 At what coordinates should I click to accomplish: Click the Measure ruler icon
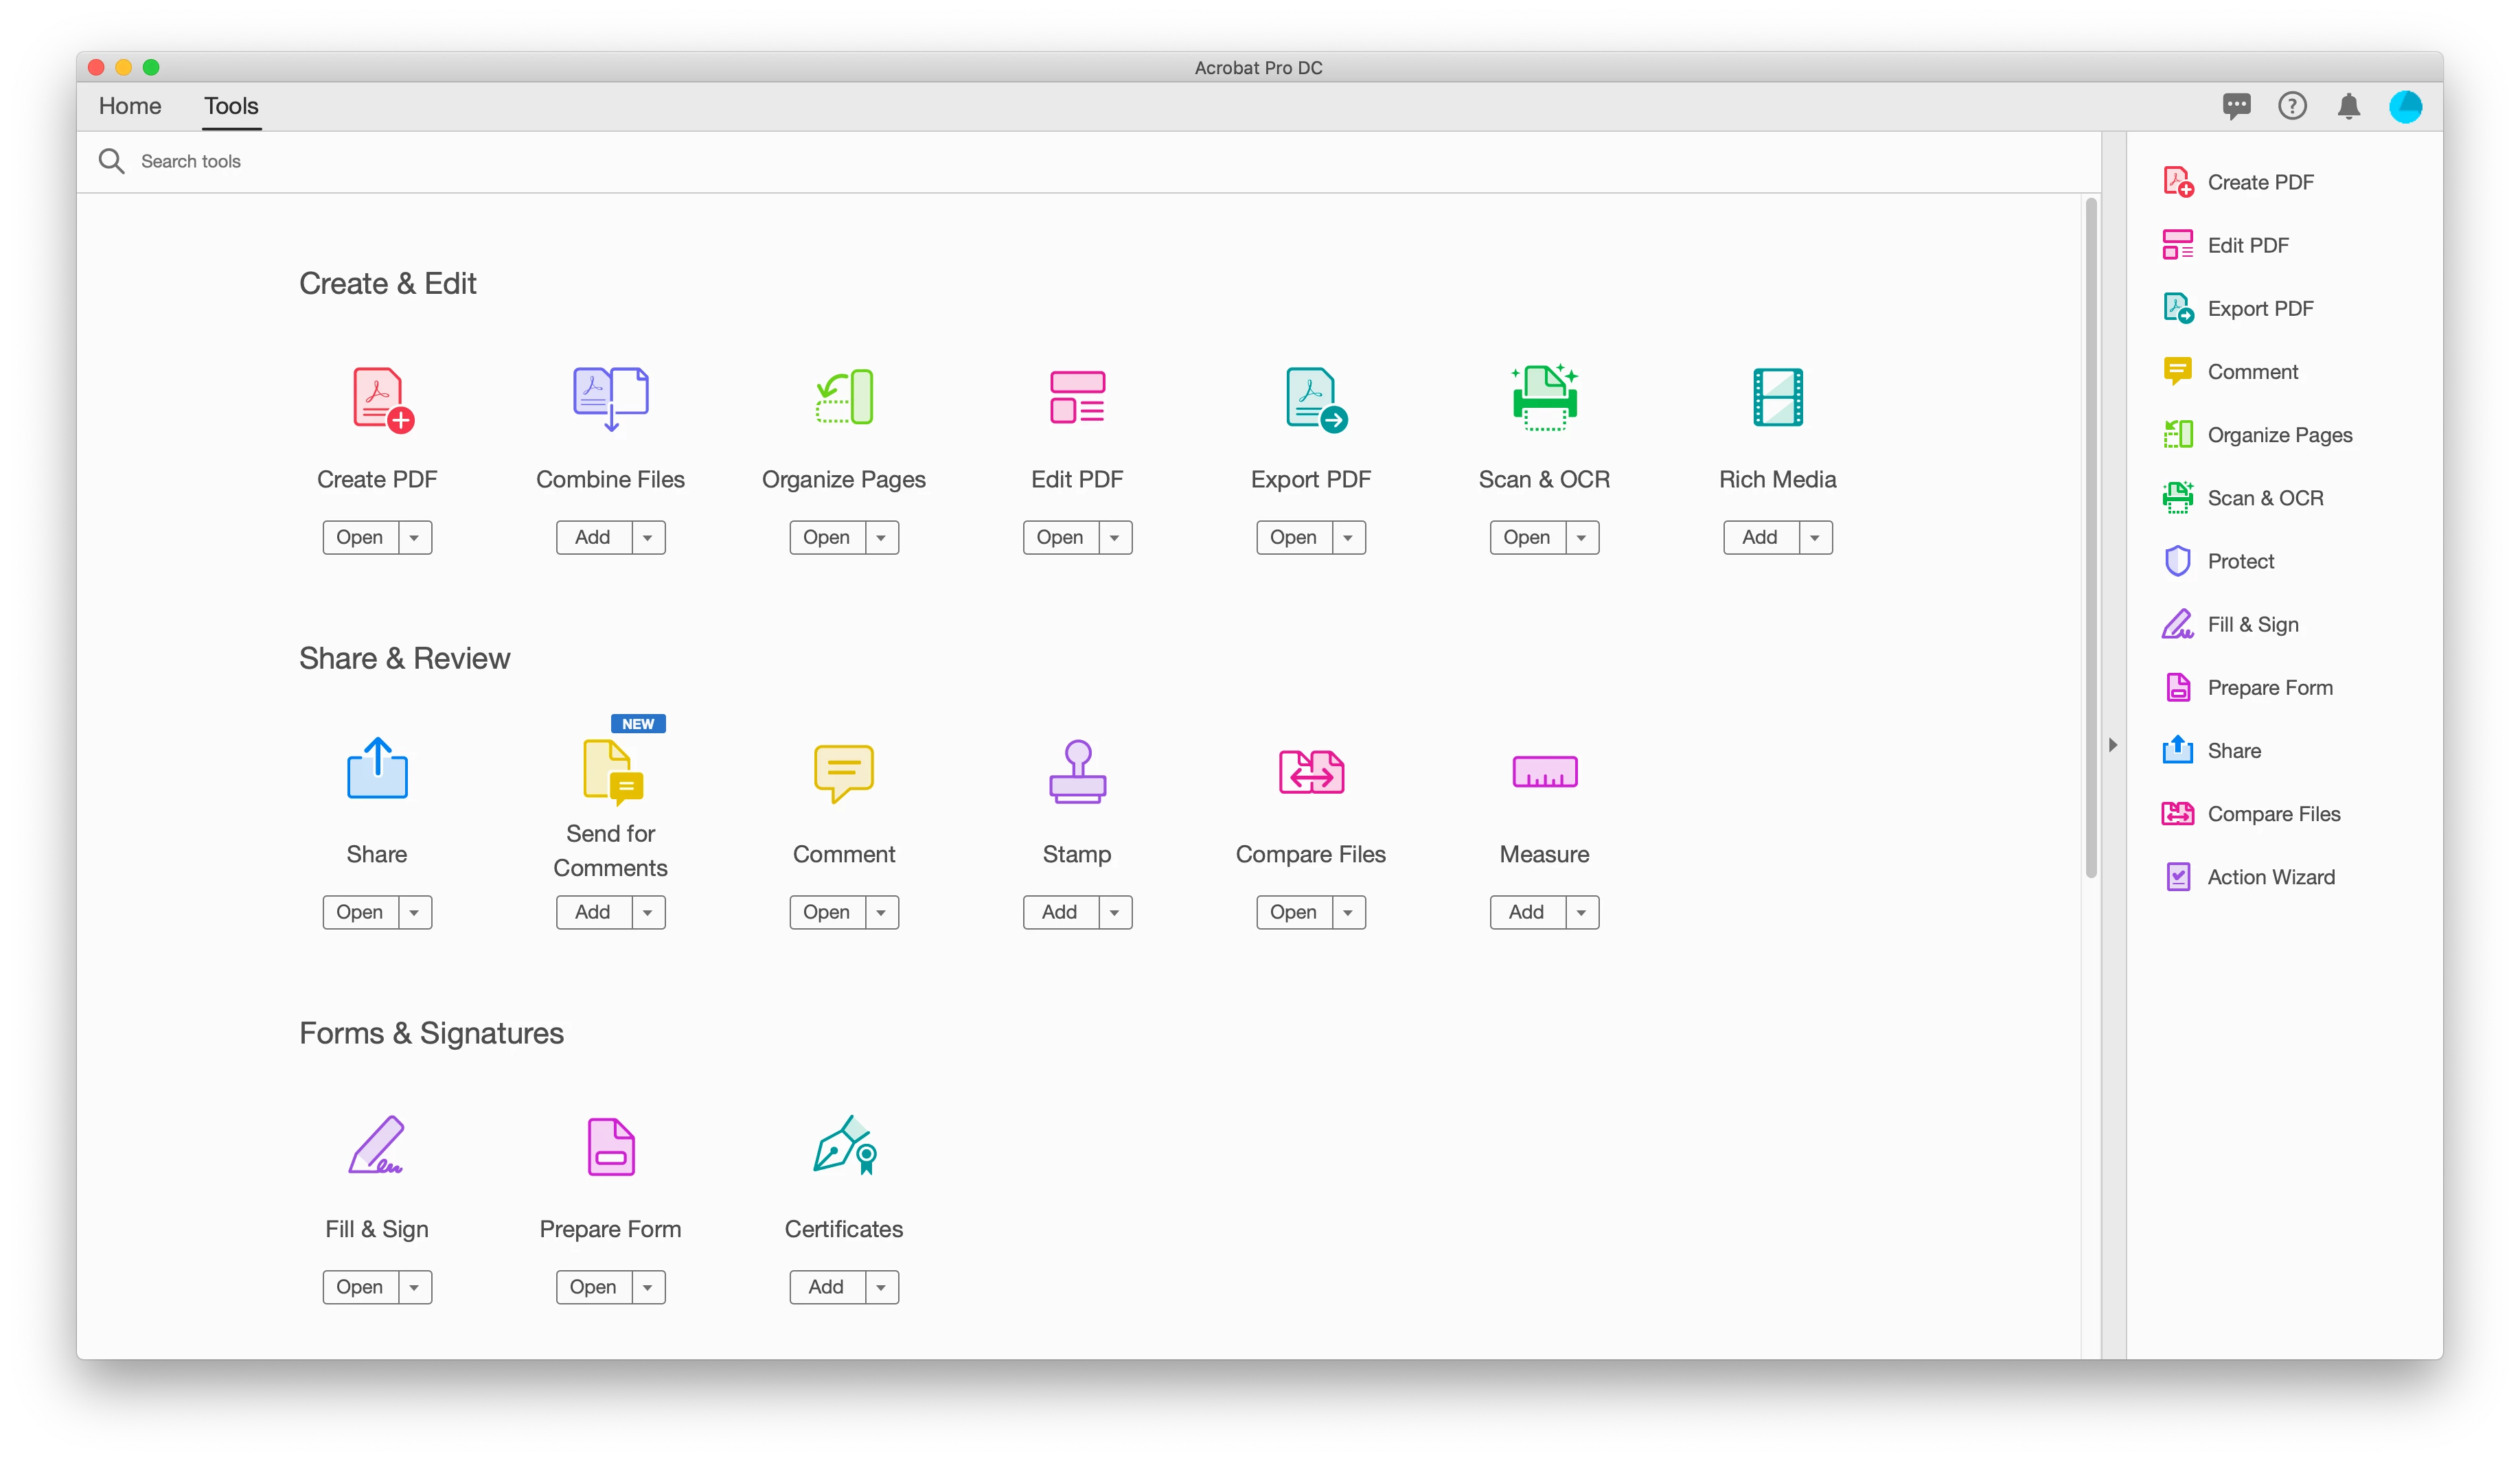[x=1544, y=771]
